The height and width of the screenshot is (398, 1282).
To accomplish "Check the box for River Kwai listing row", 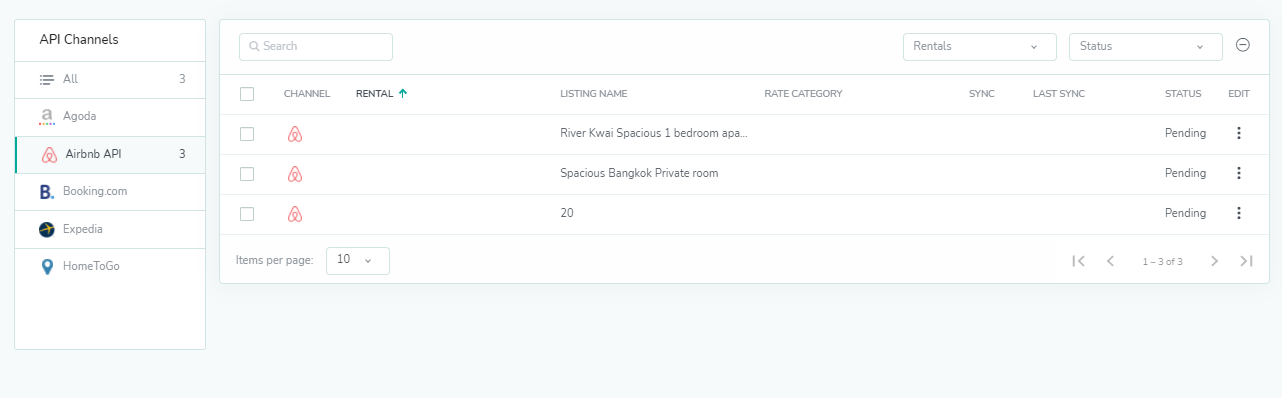I will [247, 134].
